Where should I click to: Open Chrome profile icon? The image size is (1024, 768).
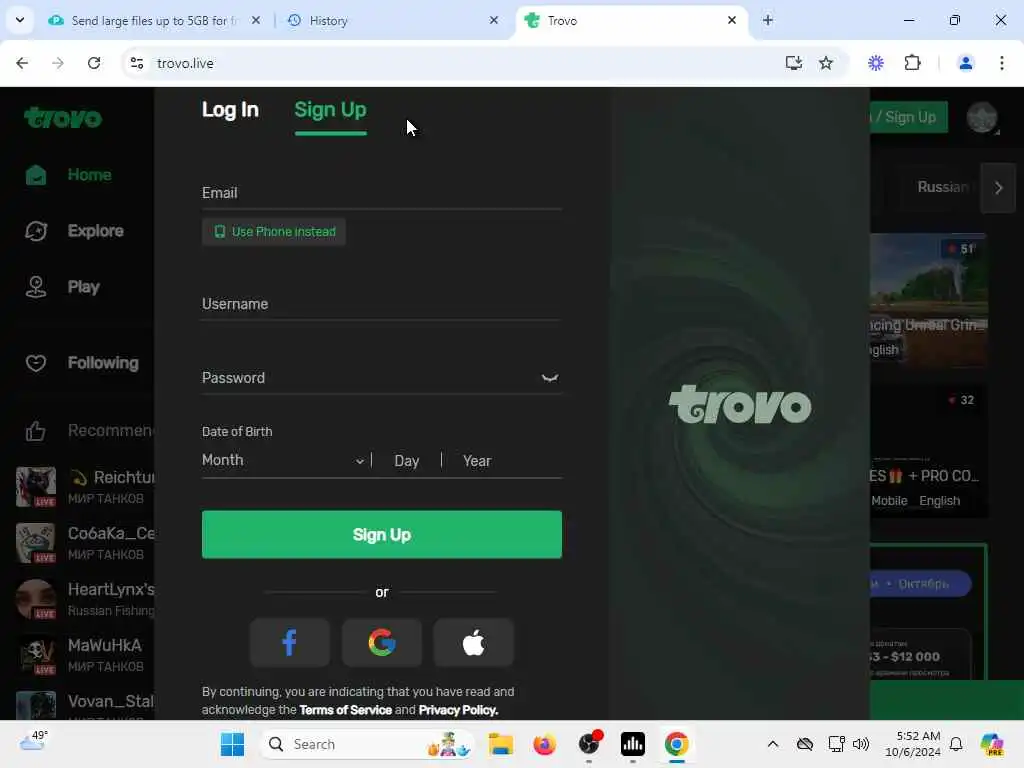click(x=965, y=63)
